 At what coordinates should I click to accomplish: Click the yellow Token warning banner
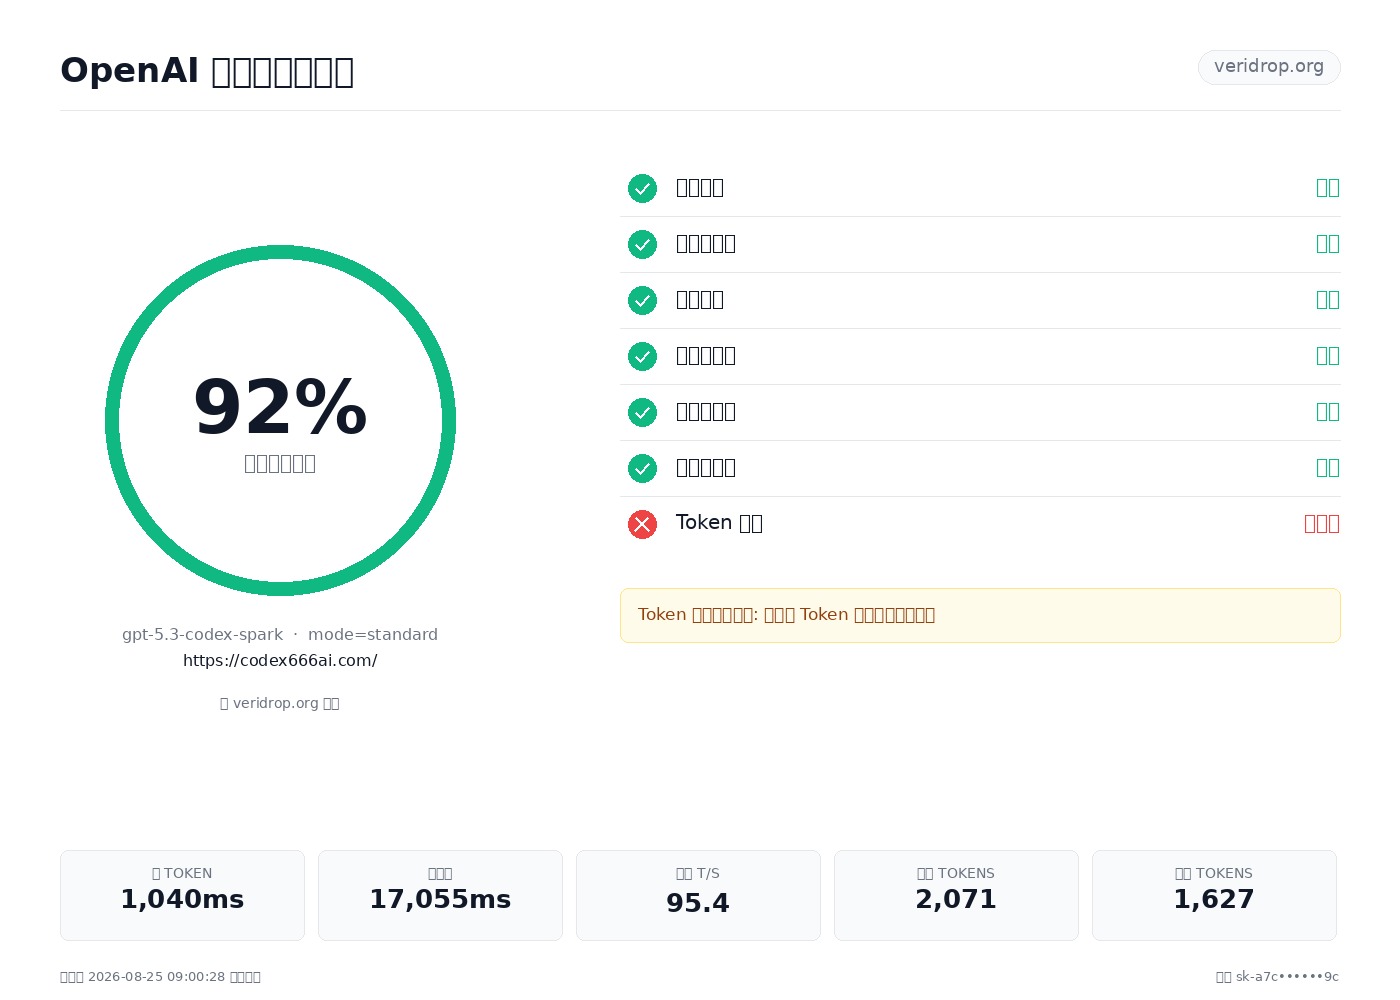point(980,615)
